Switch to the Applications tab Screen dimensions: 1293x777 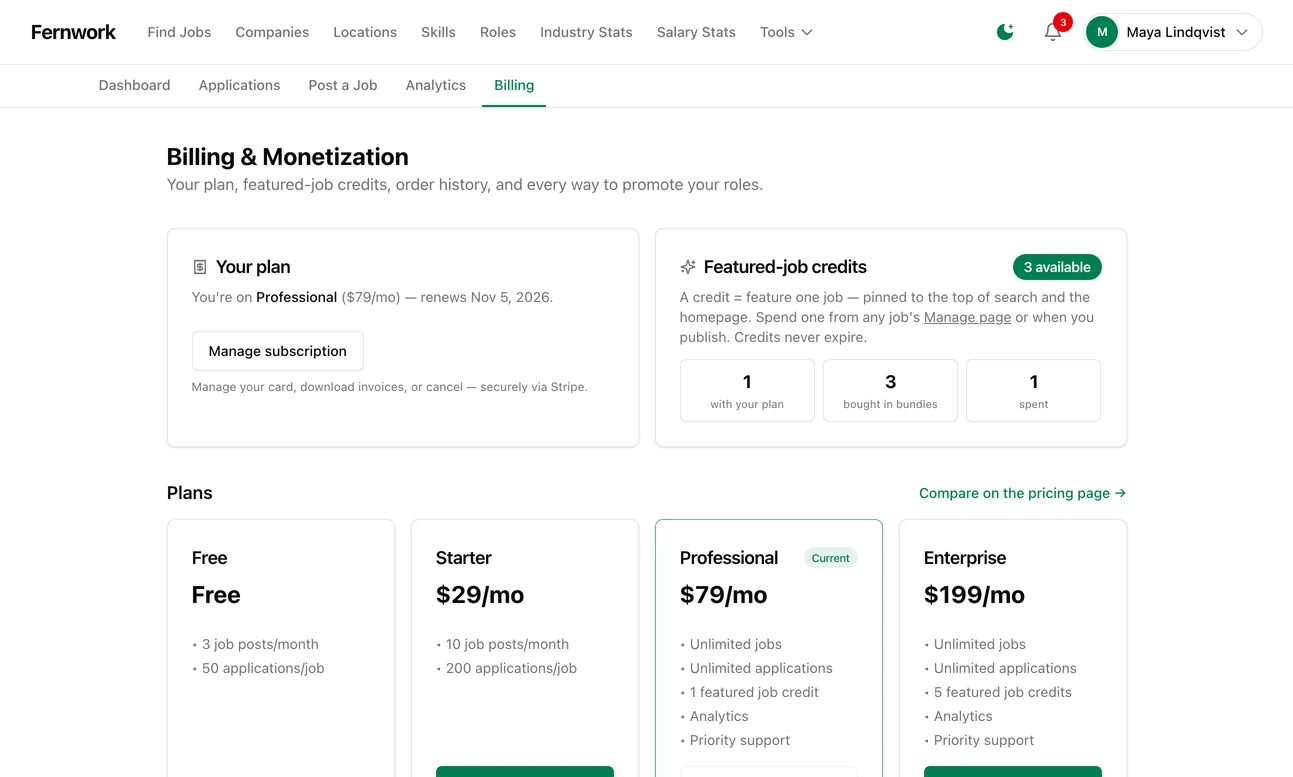pos(239,86)
